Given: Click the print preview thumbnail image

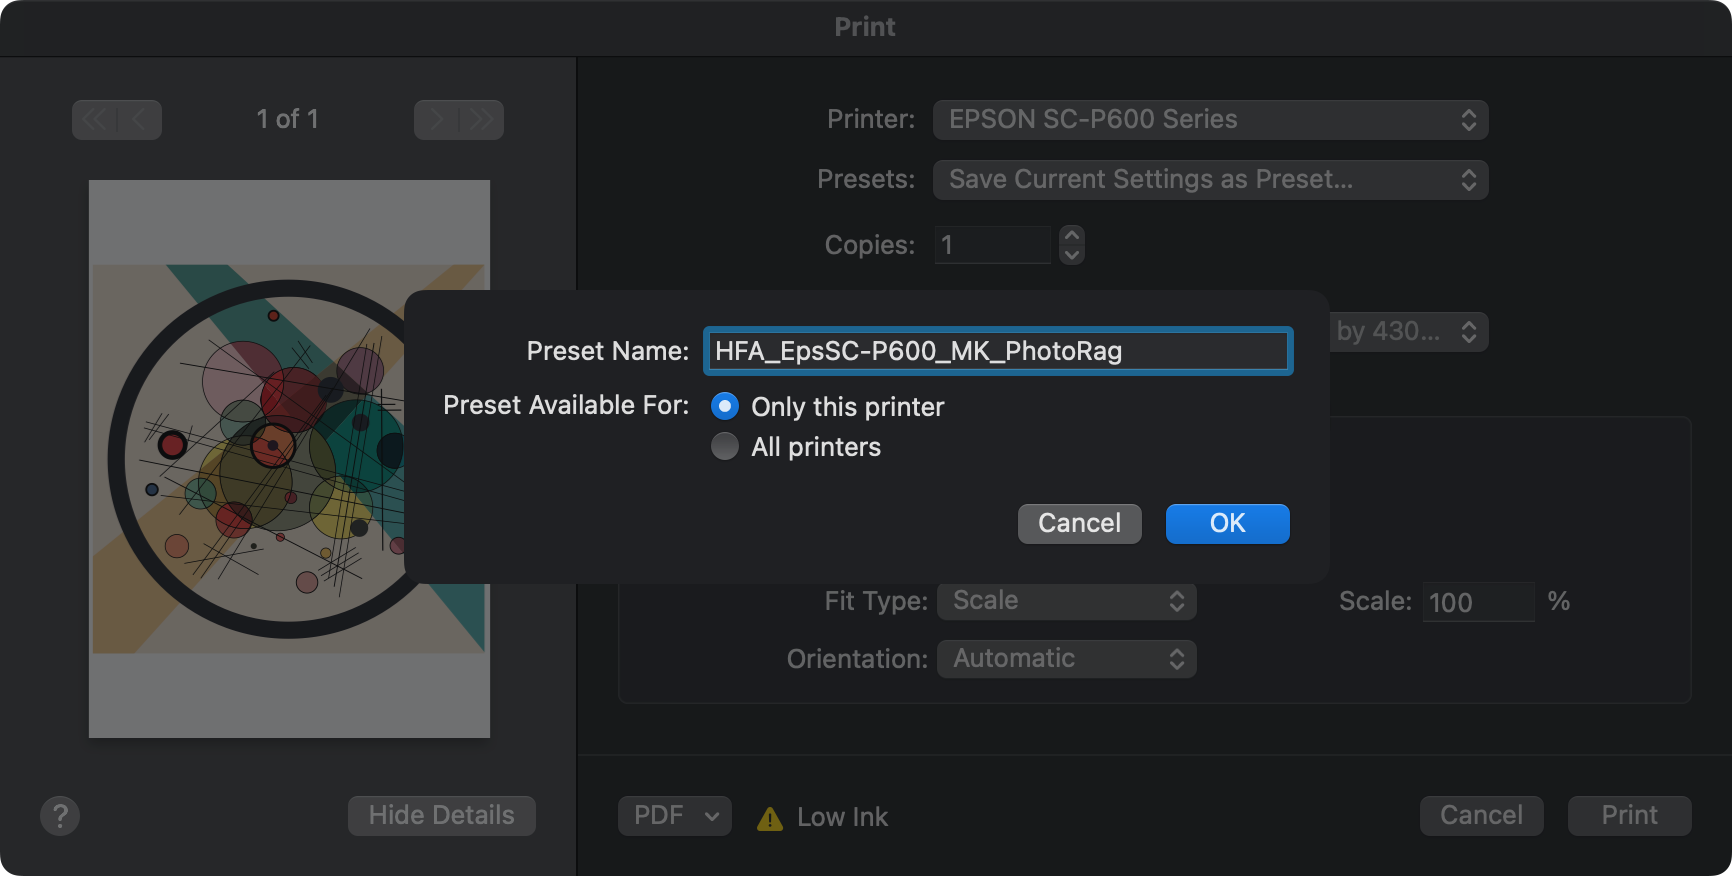Looking at the screenshot, I should pos(289,459).
